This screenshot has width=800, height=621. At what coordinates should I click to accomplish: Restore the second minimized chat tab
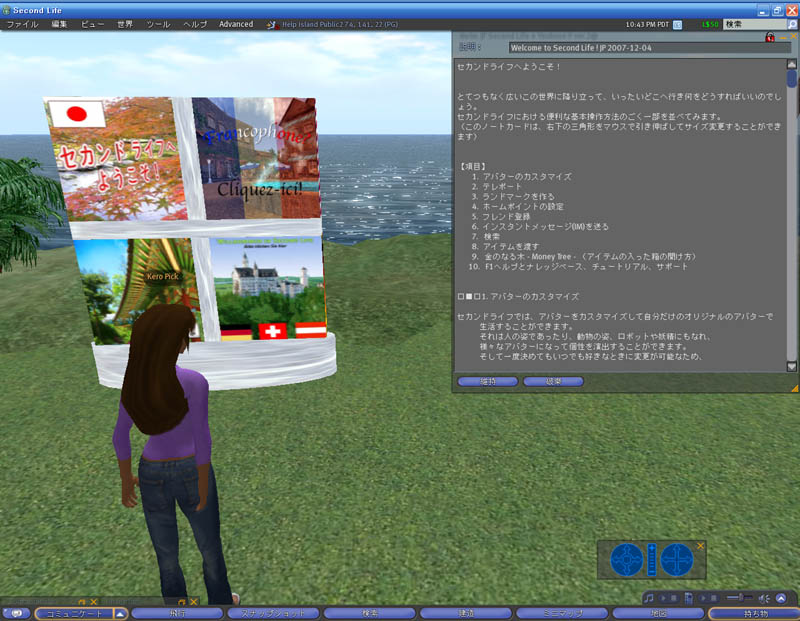coord(182,602)
